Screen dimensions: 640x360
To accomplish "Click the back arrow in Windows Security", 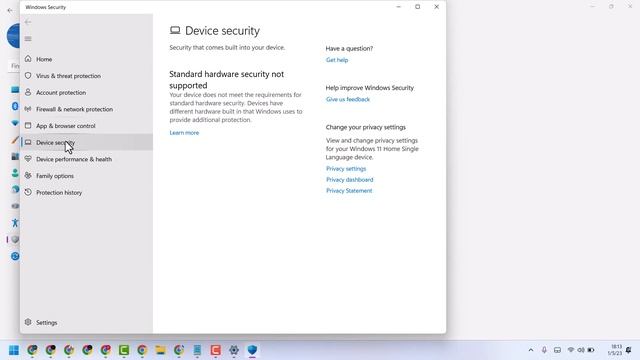I will [x=28, y=22].
